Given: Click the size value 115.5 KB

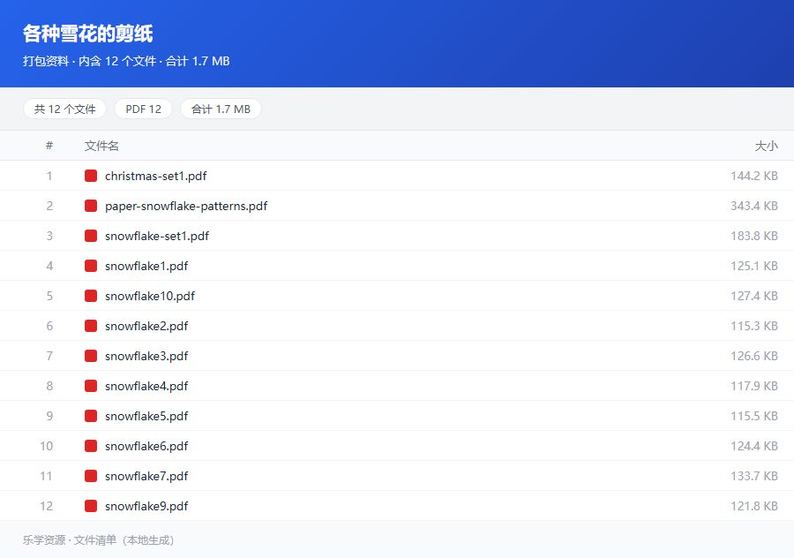Looking at the screenshot, I should pos(754,416).
